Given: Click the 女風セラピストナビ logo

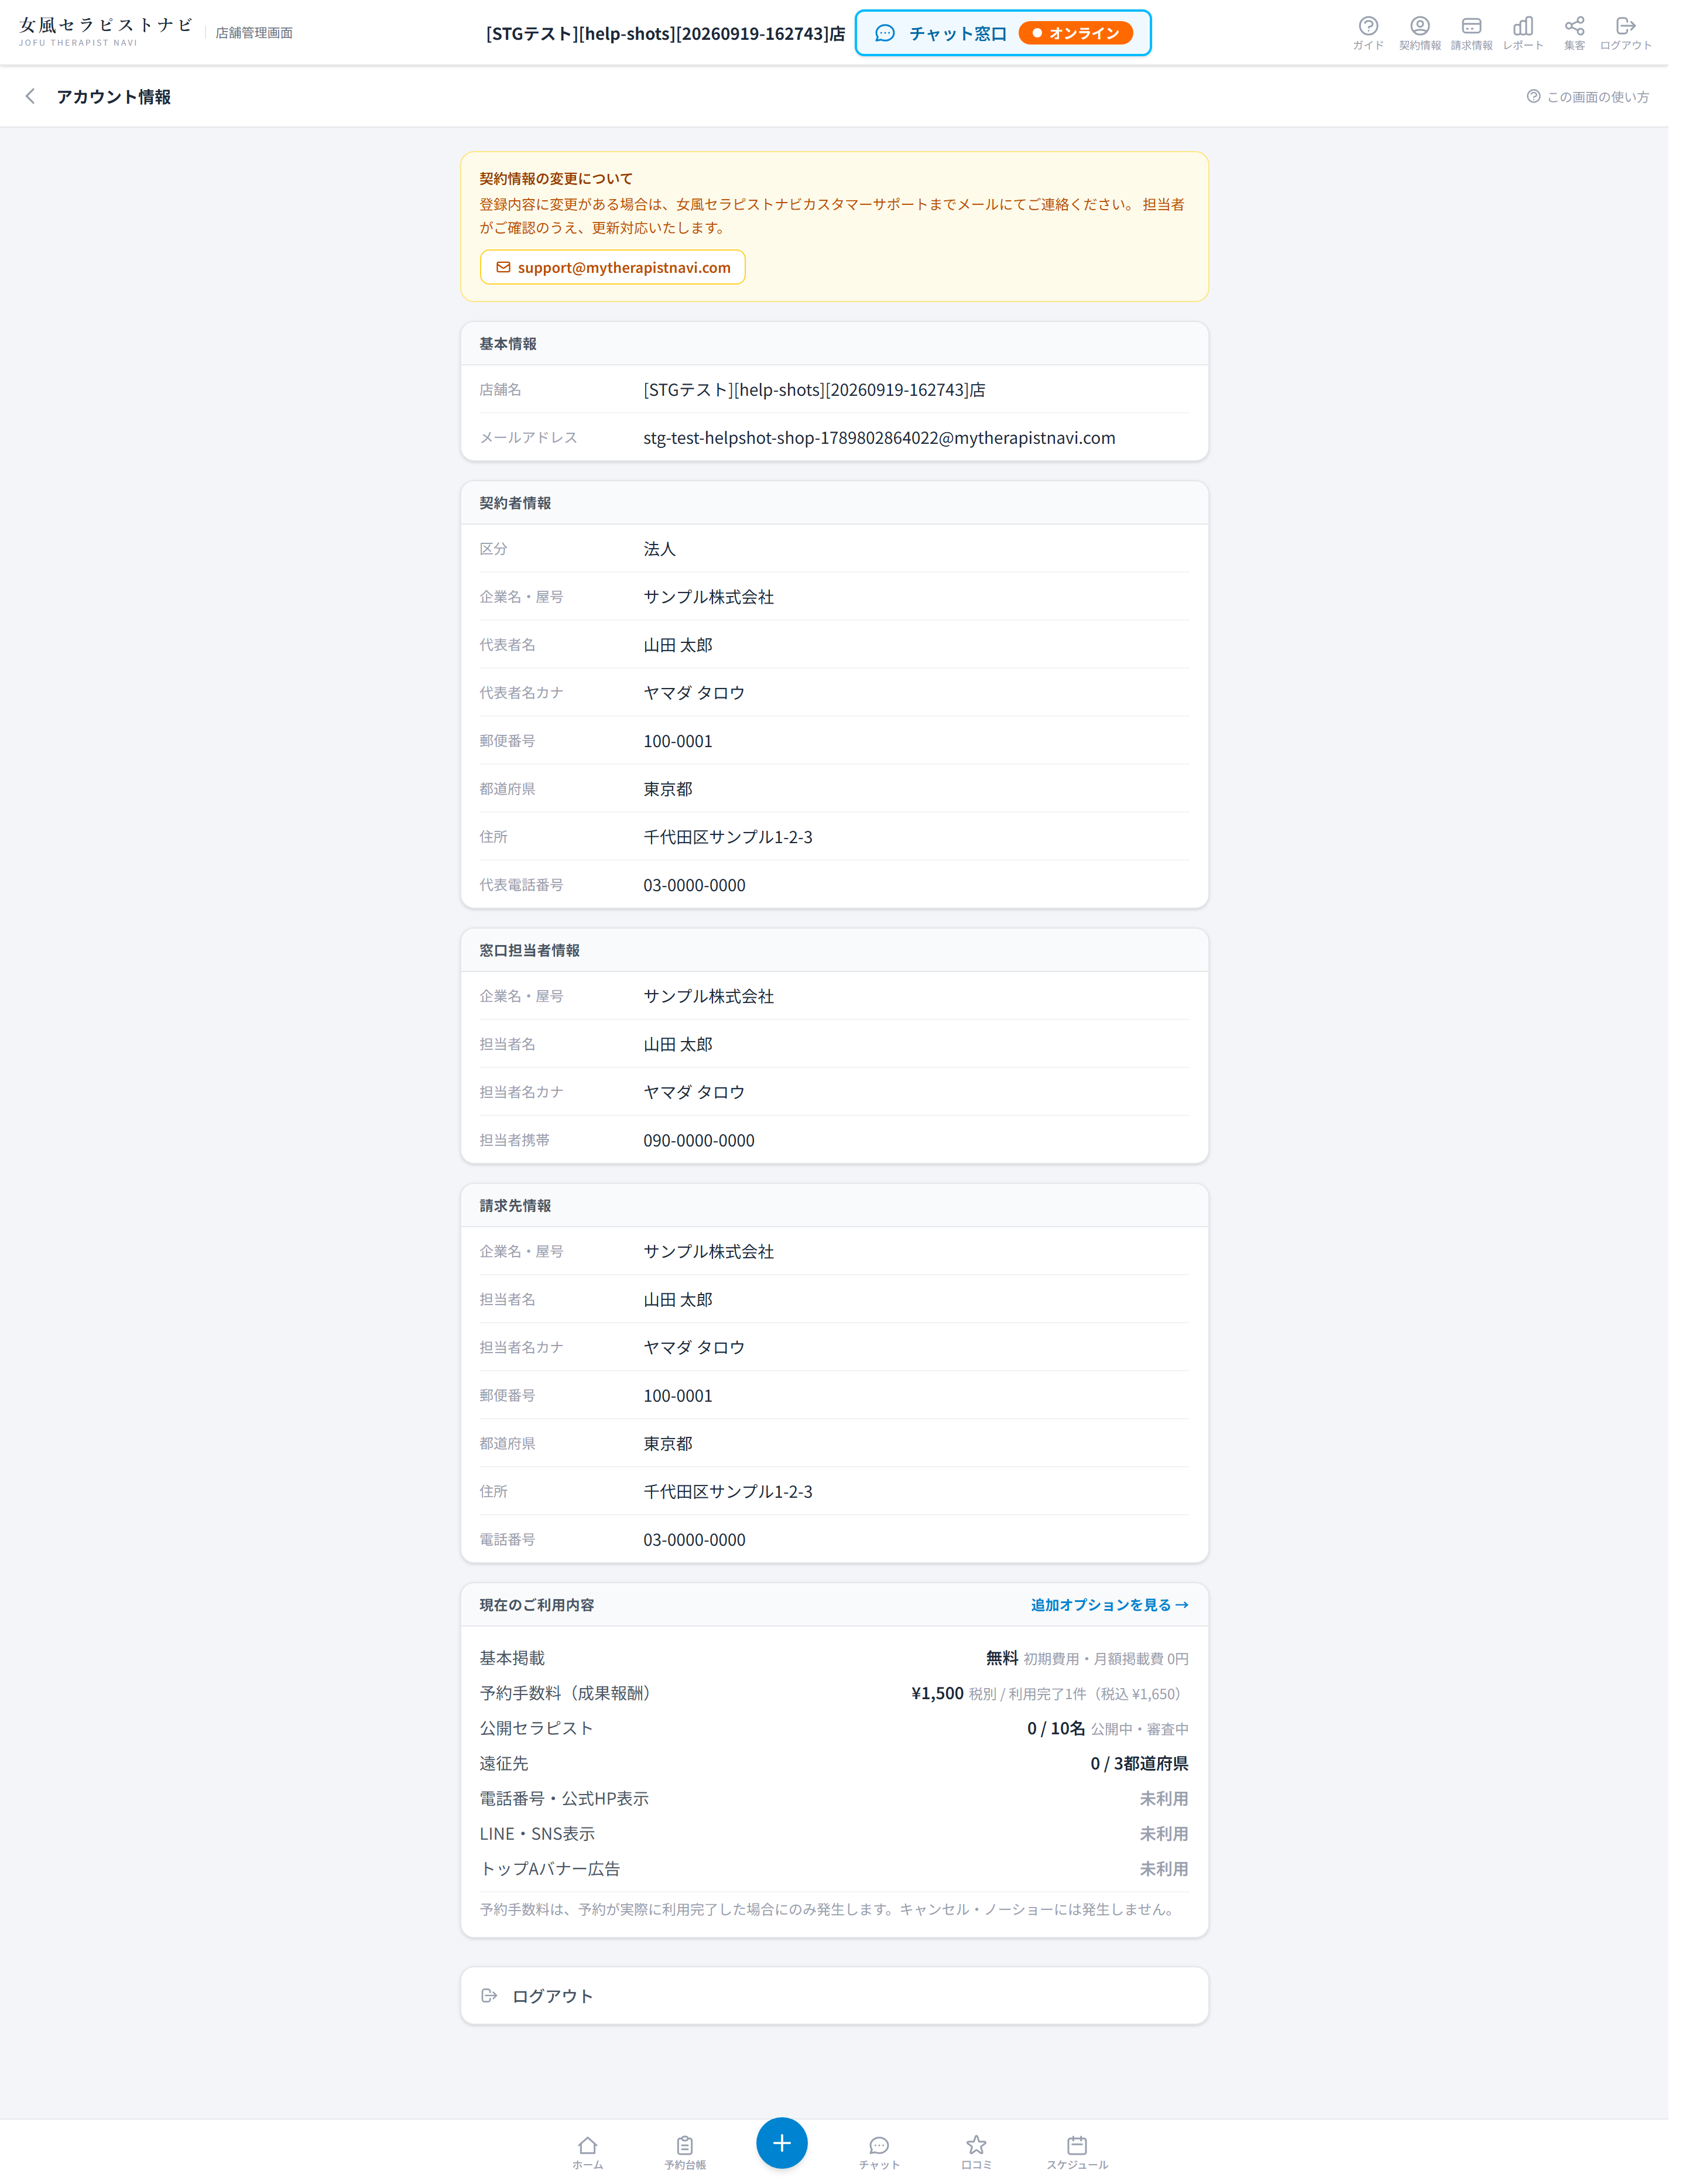Looking at the screenshot, I should tap(105, 31).
